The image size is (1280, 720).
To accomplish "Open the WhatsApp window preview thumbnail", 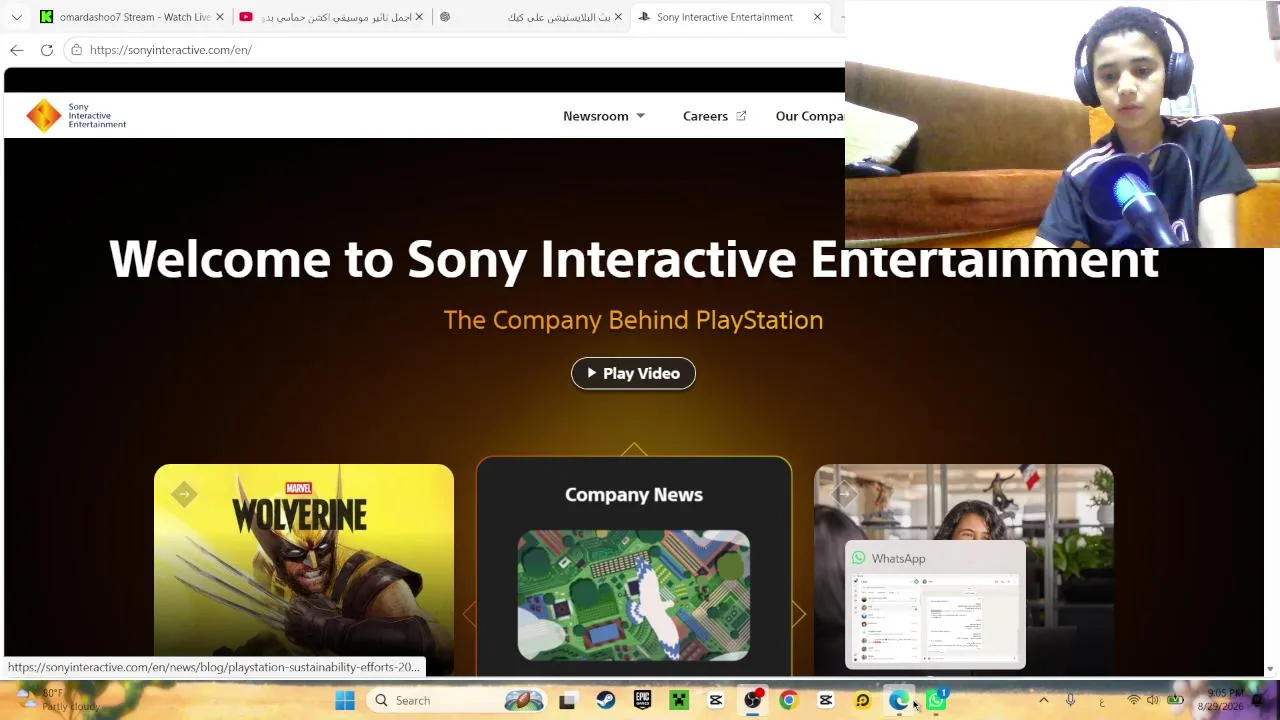I will click(935, 605).
